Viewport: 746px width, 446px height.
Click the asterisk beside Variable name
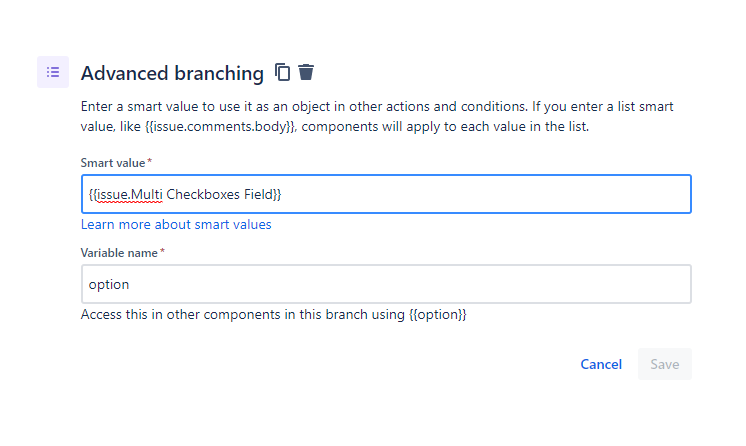point(162,252)
